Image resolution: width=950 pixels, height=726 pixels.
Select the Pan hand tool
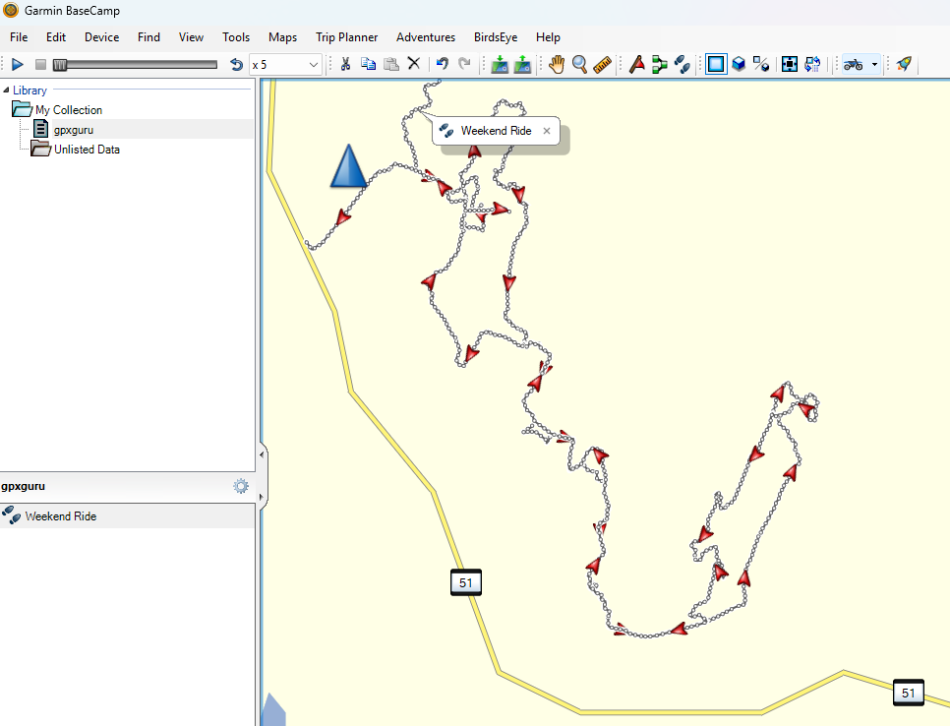[557, 64]
